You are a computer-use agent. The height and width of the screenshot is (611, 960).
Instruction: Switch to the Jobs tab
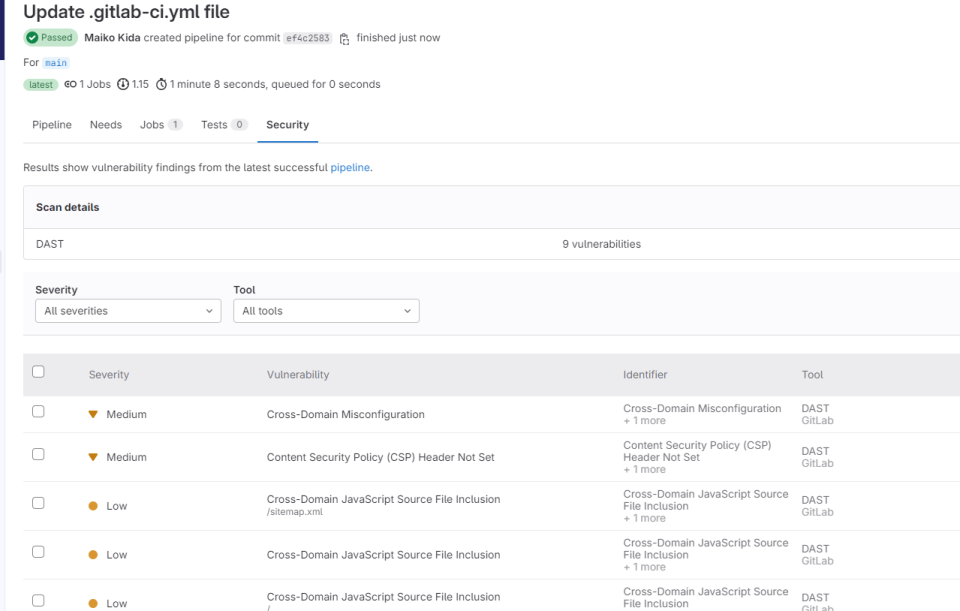pos(160,125)
